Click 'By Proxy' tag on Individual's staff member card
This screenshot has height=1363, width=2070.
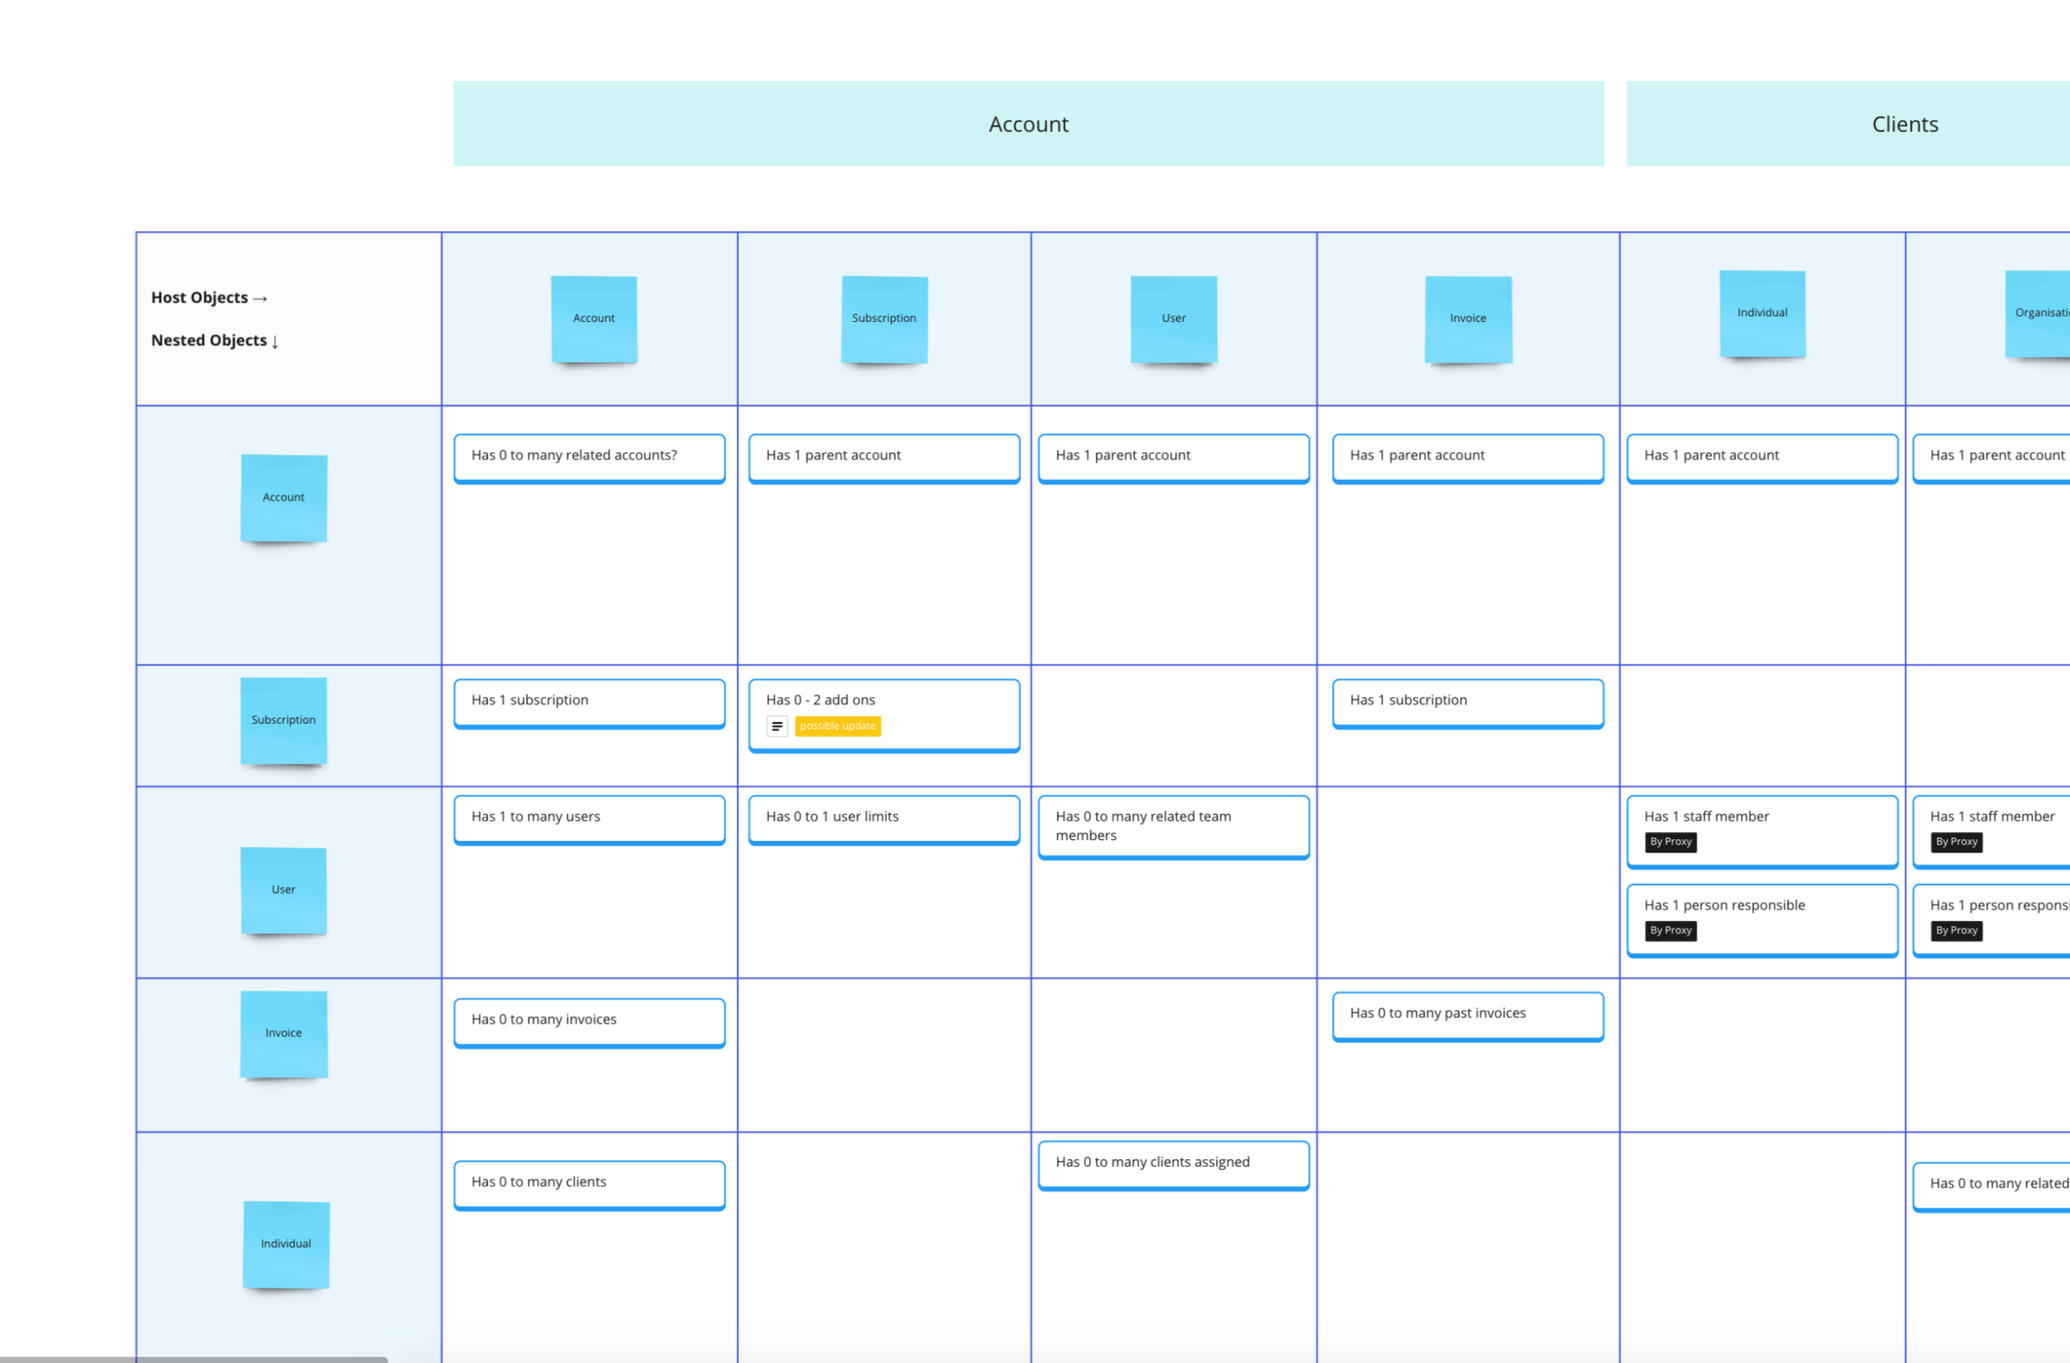point(1670,842)
